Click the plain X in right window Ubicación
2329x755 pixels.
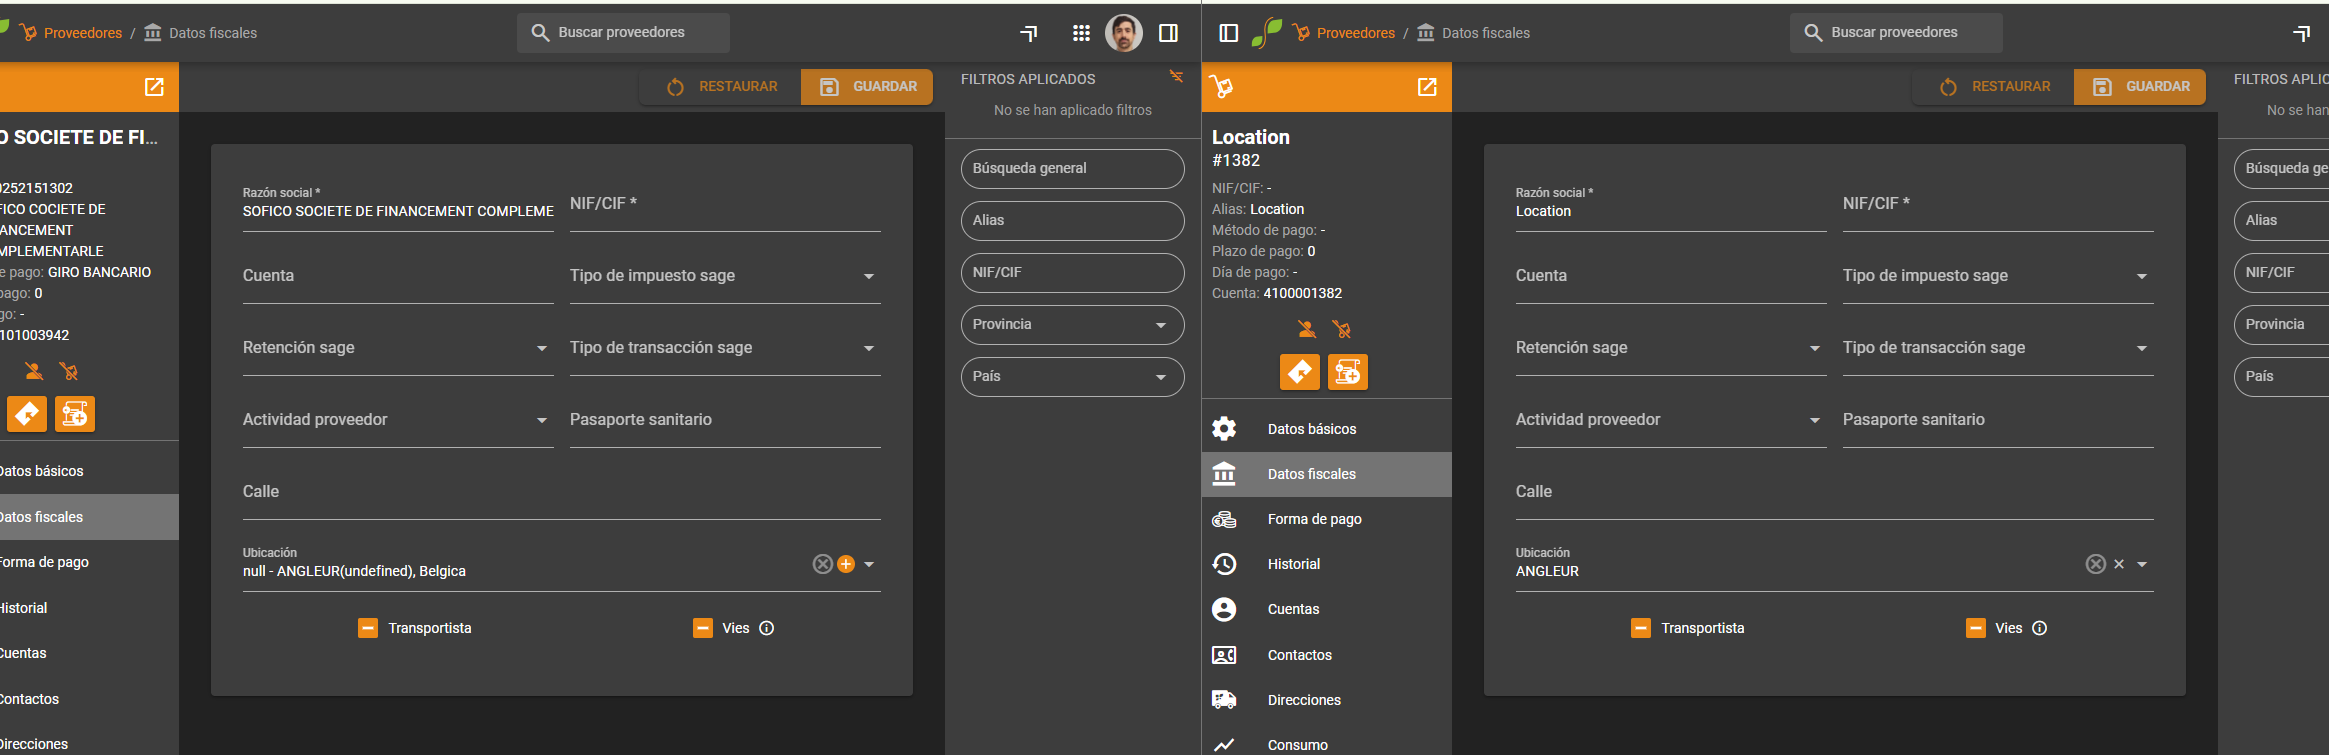point(2119,564)
